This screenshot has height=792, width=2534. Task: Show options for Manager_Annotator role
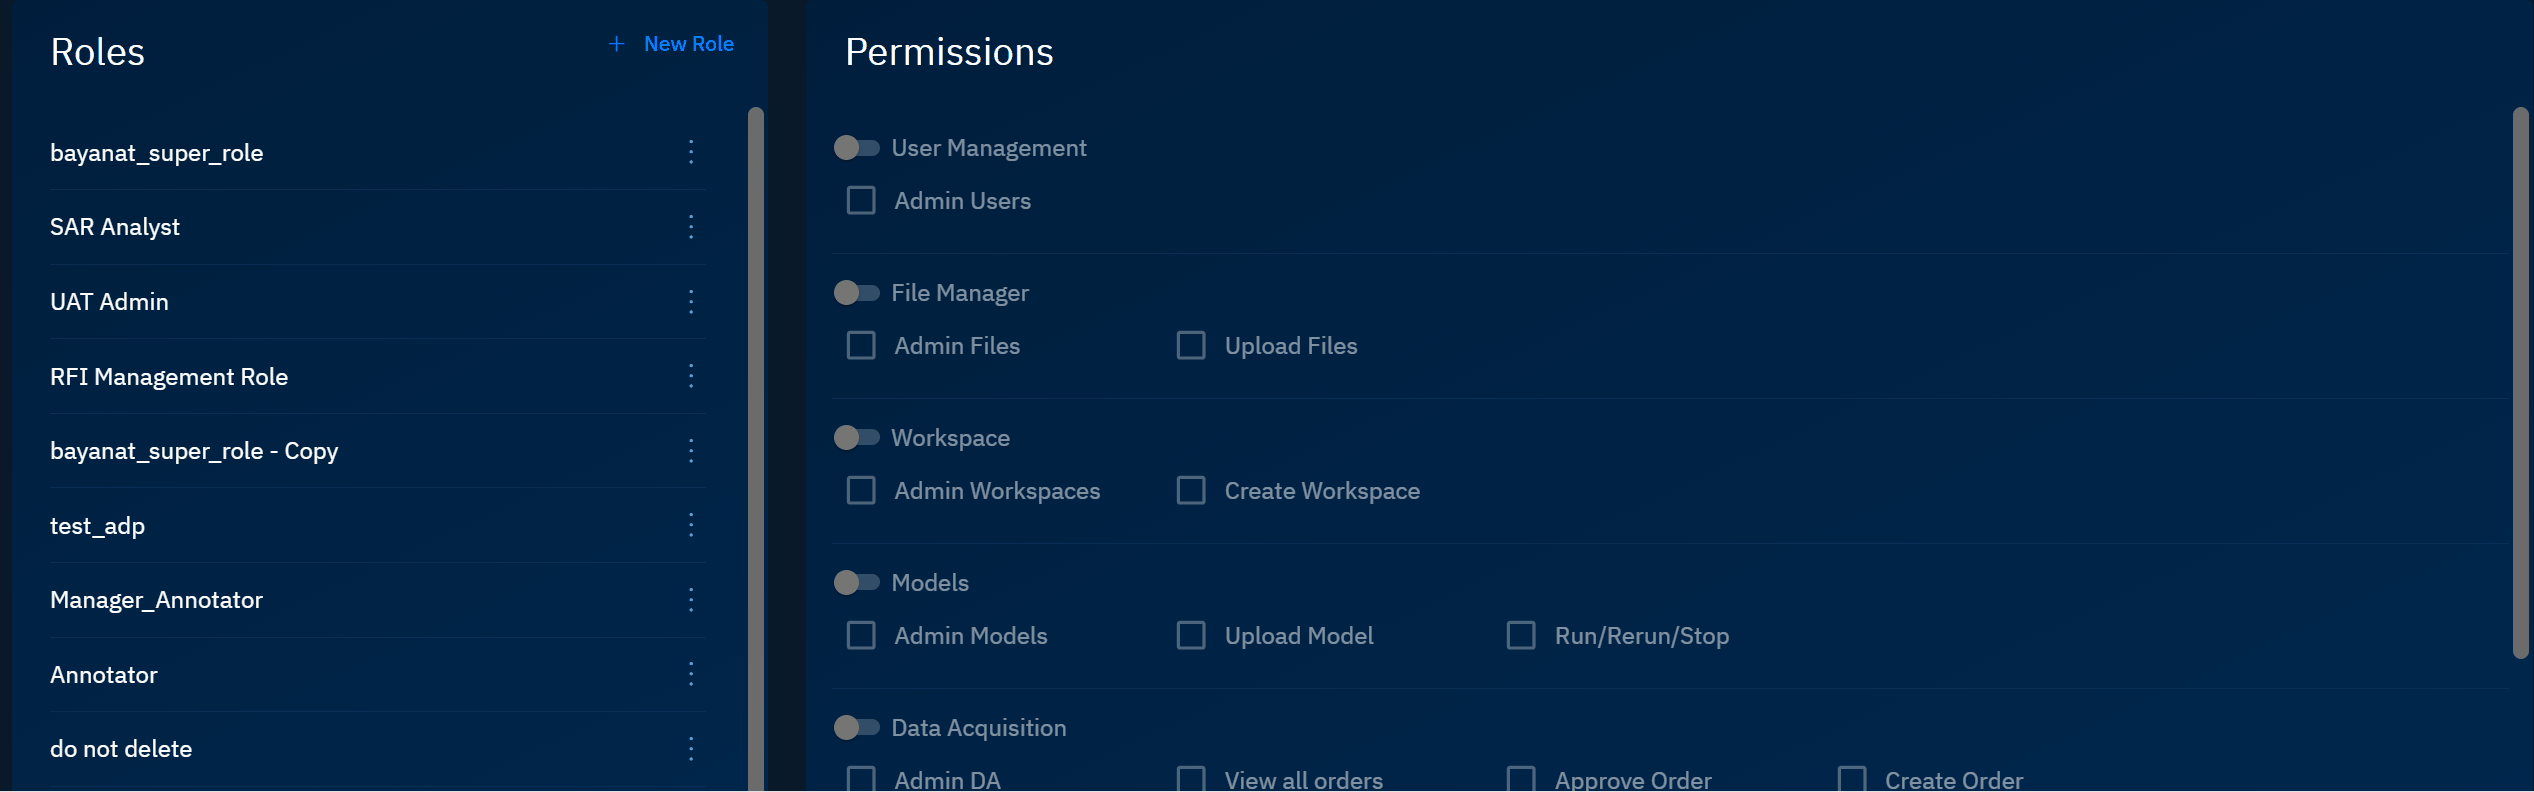tap(691, 600)
